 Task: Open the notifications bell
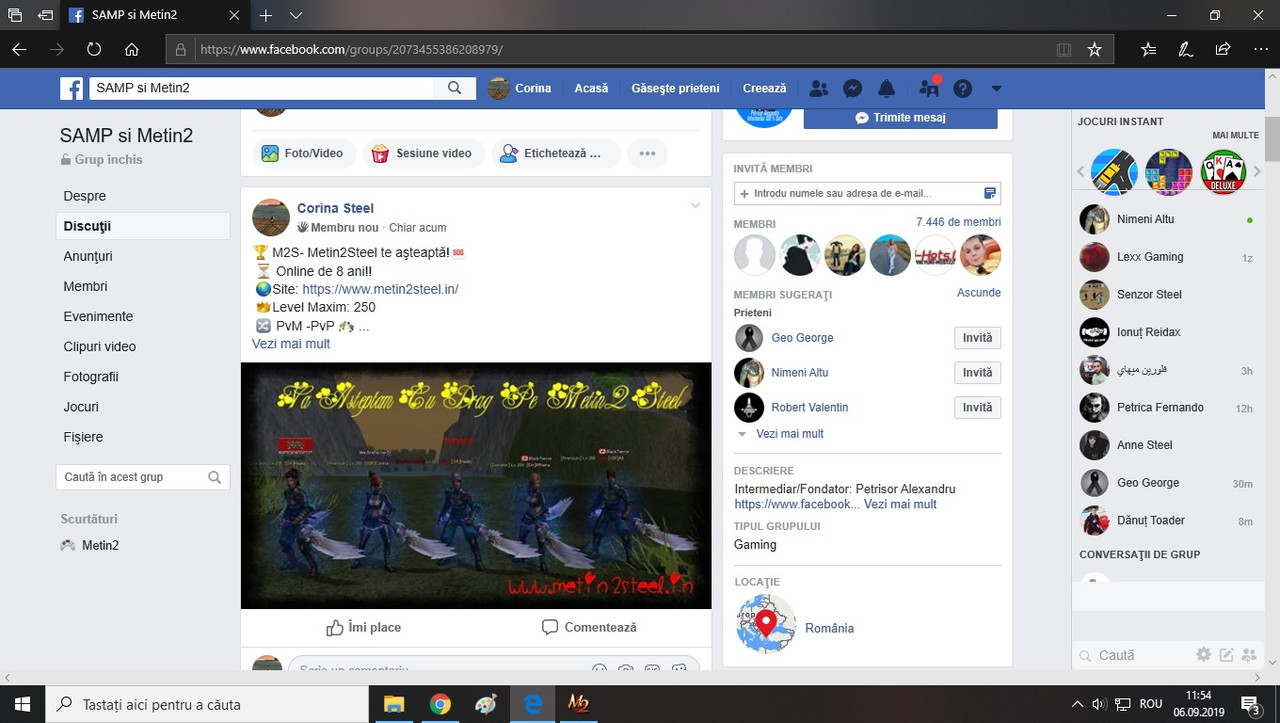(886, 88)
